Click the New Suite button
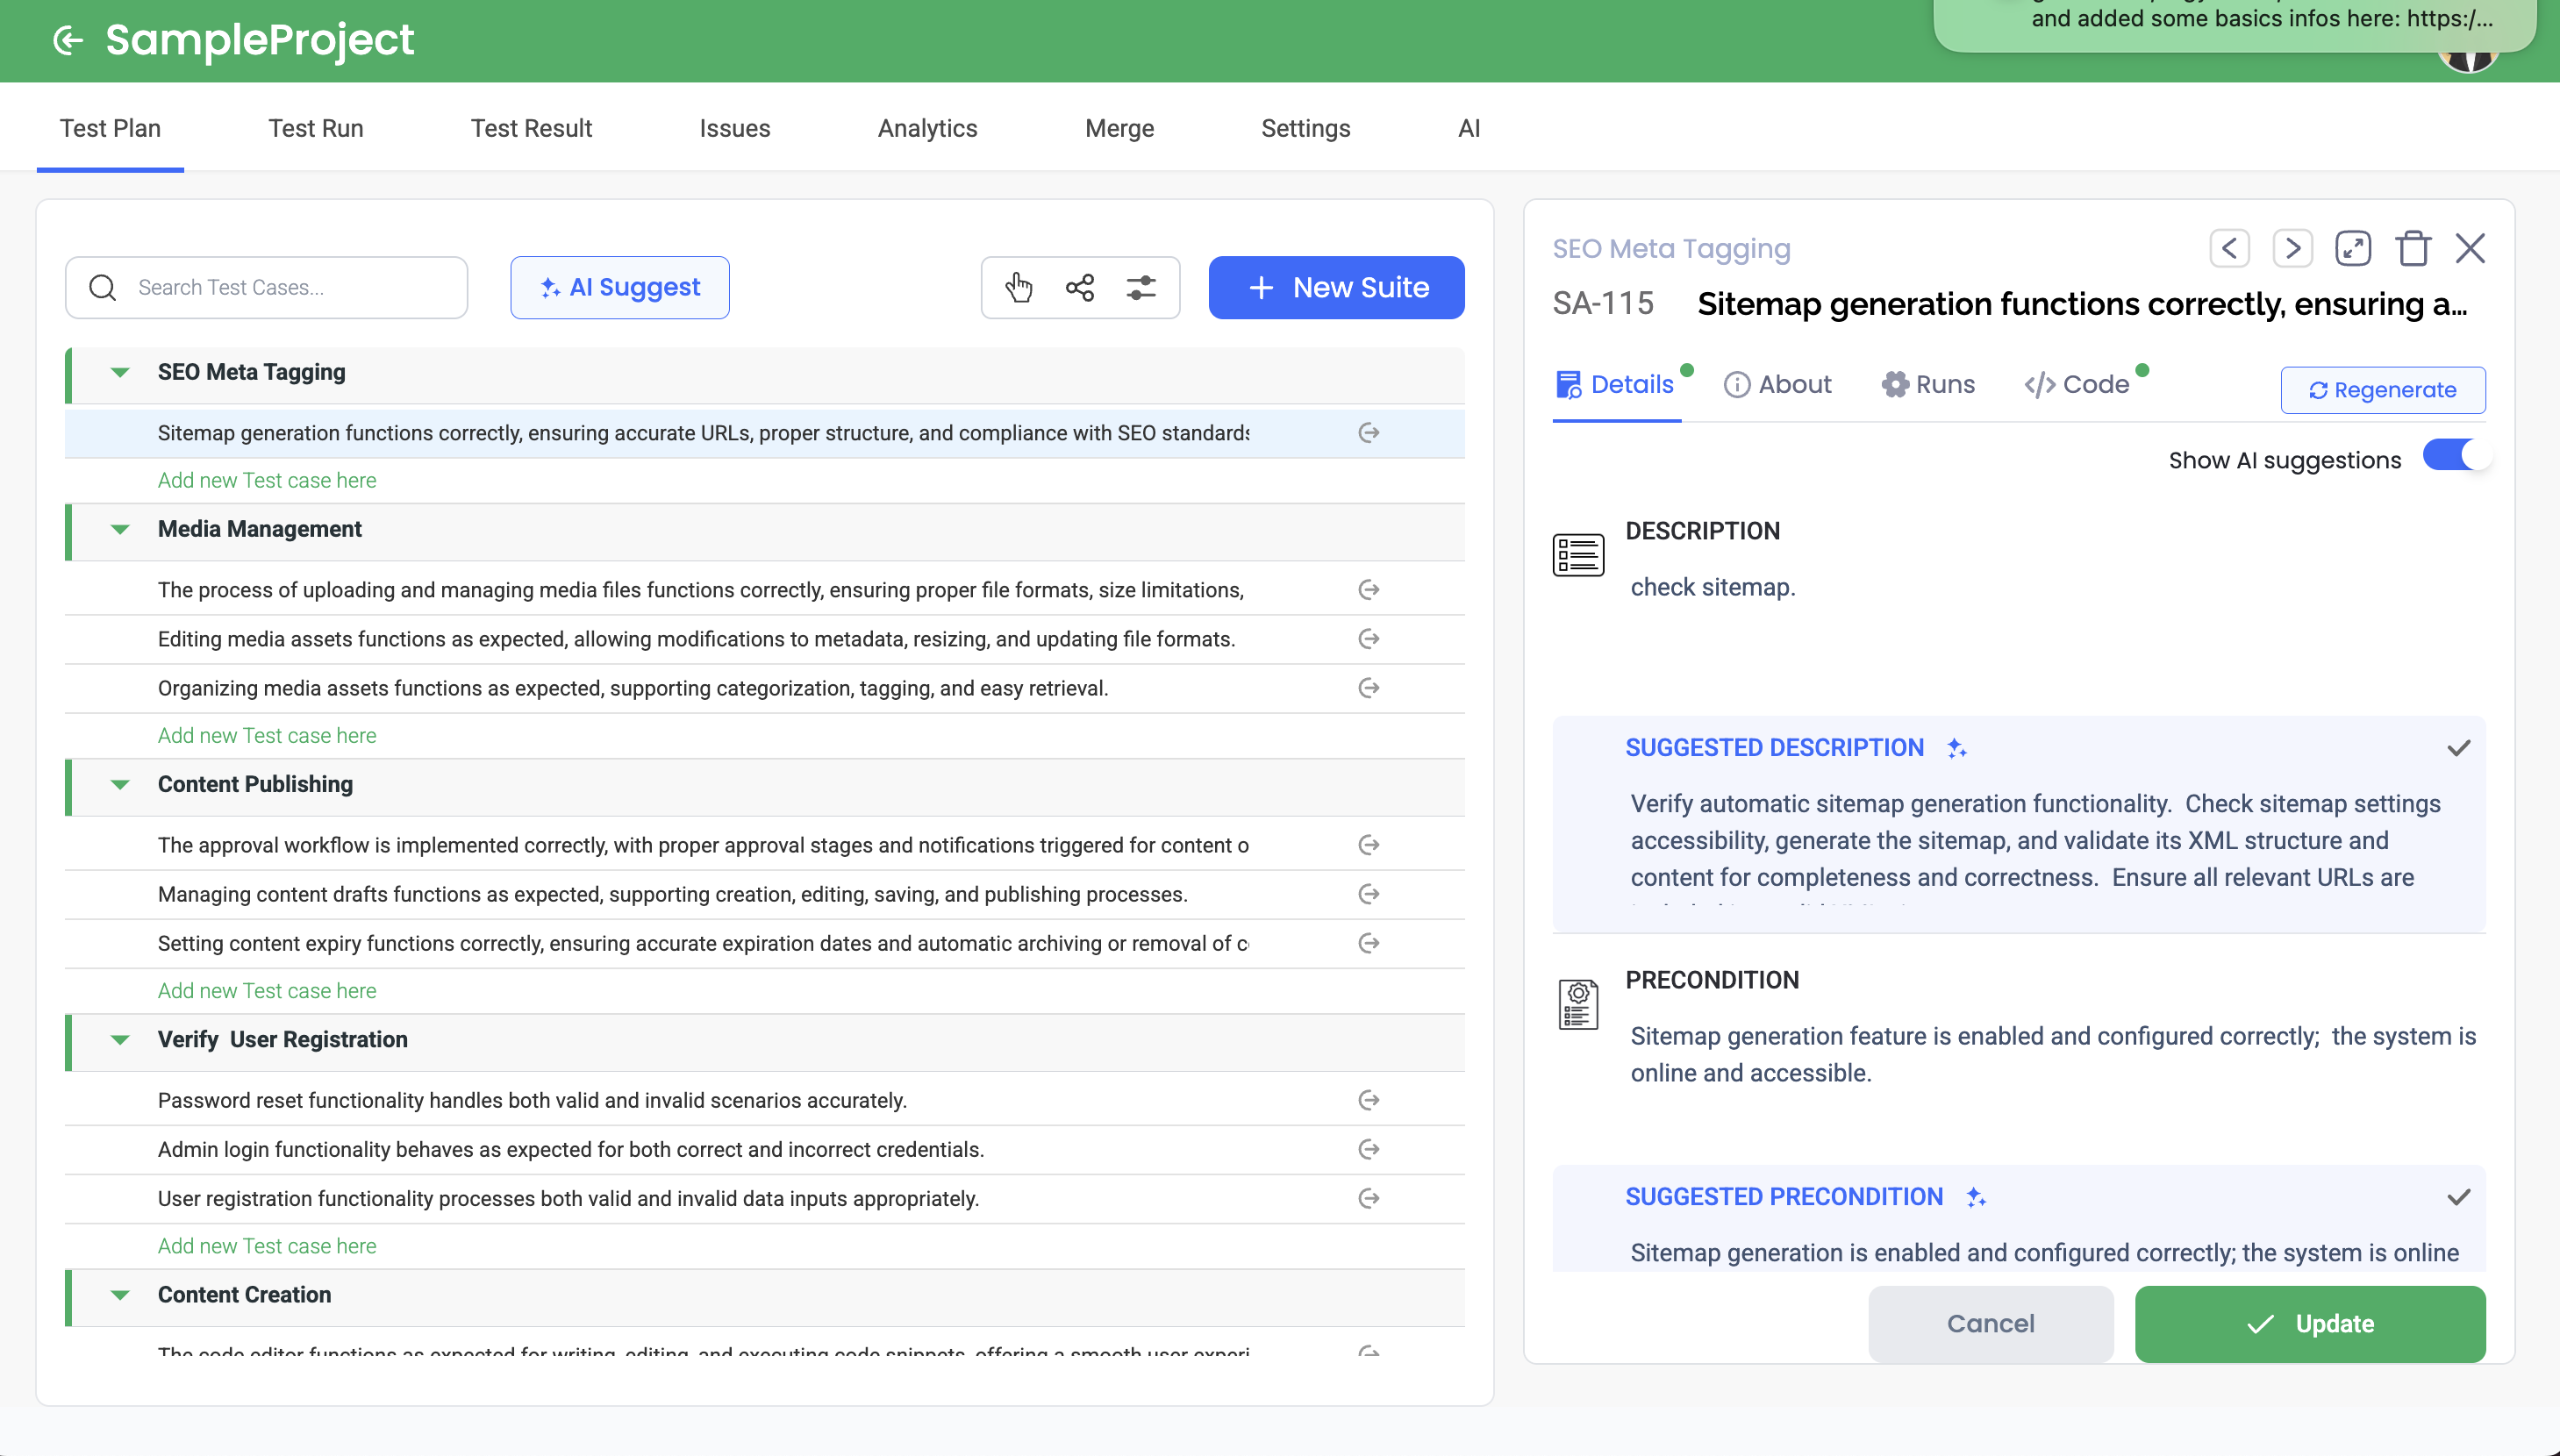The image size is (2560, 1456). (1336, 287)
